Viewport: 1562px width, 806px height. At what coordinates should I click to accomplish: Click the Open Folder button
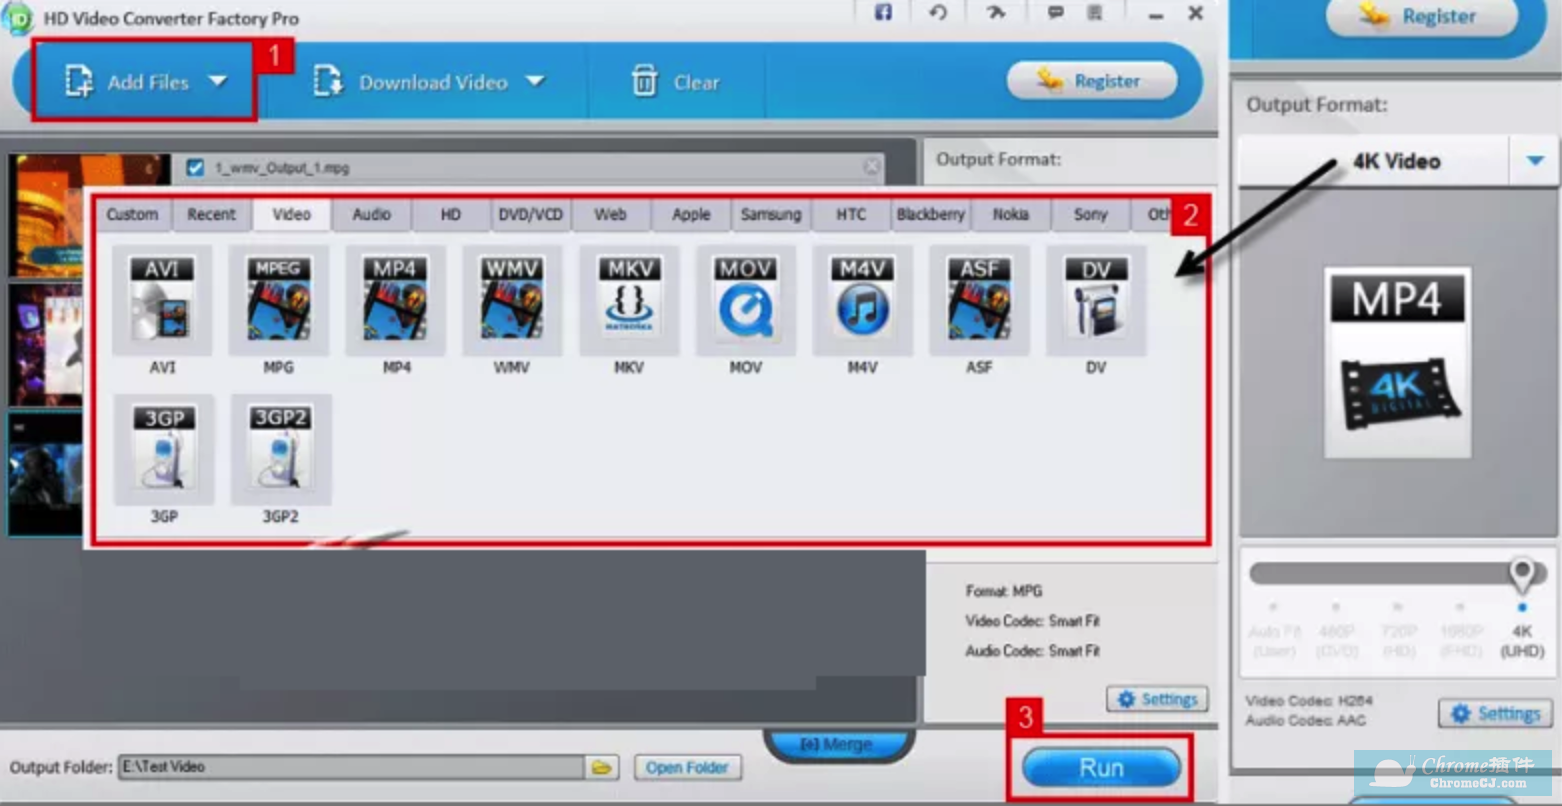pyautogui.click(x=687, y=767)
